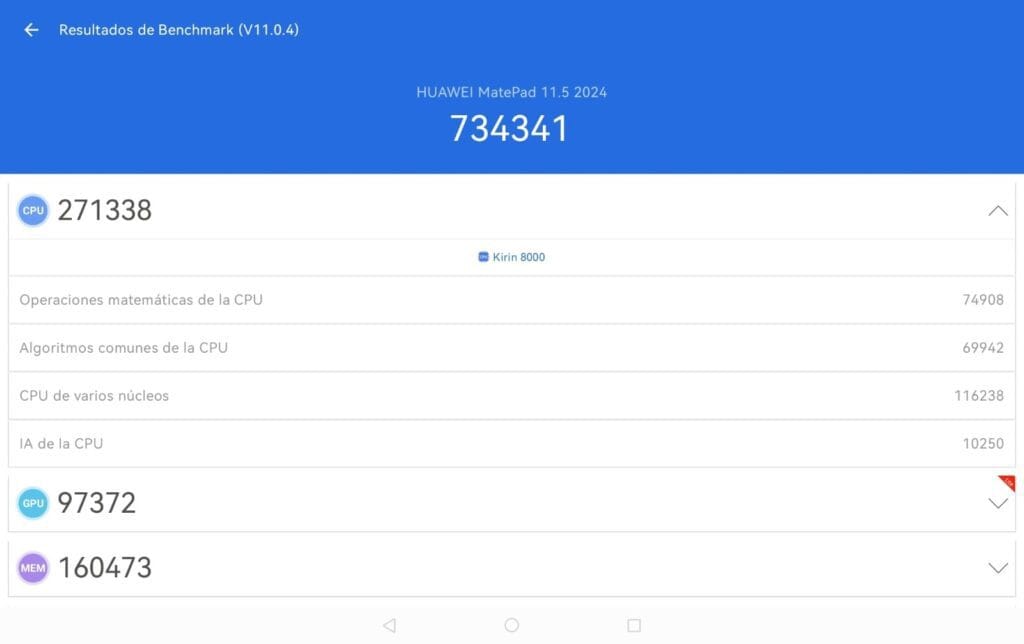Click the red corner badge on GPU row
1024x644 pixels.
coord(1007,483)
